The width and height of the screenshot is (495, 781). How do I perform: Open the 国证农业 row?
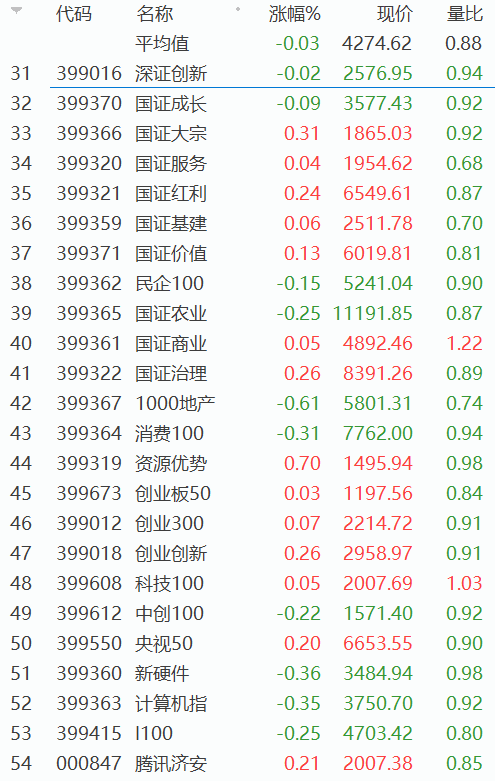[248, 313]
